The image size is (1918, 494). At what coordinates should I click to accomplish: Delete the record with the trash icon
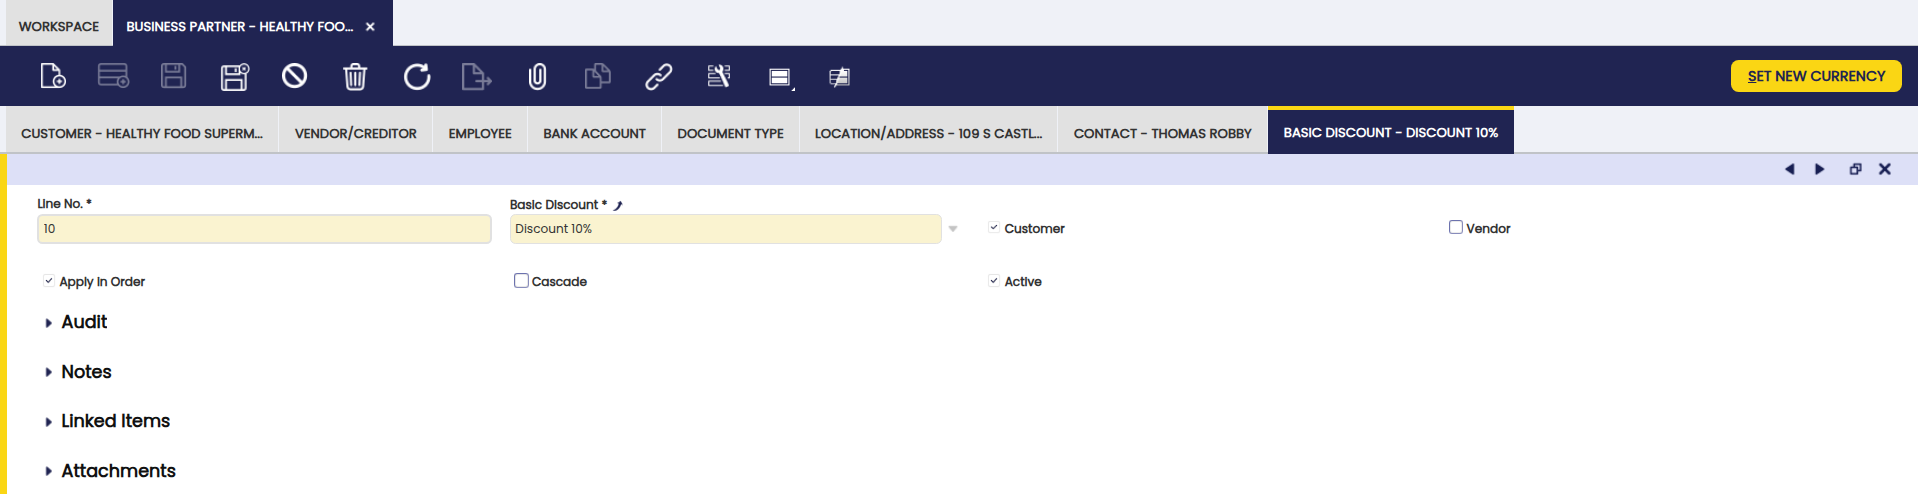355,76
